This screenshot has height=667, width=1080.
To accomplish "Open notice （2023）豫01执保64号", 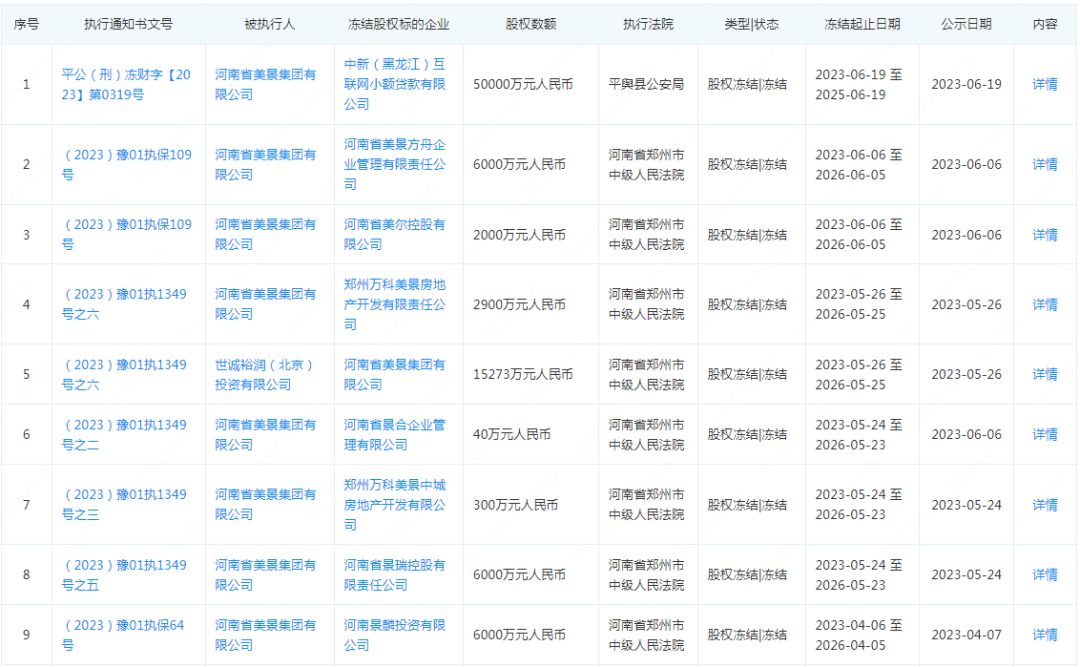I will [x=123, y=635].
